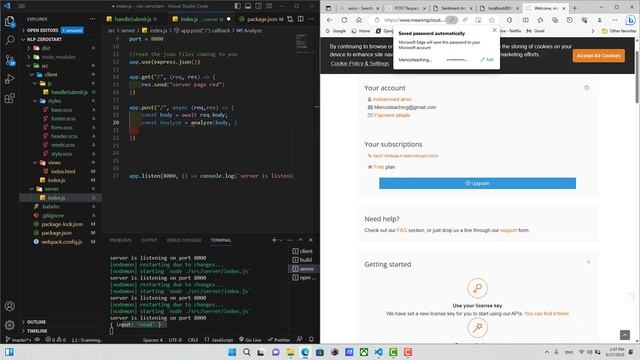Collapse the src folder
This screenshot has height=360, width=640.
(60, 66)
